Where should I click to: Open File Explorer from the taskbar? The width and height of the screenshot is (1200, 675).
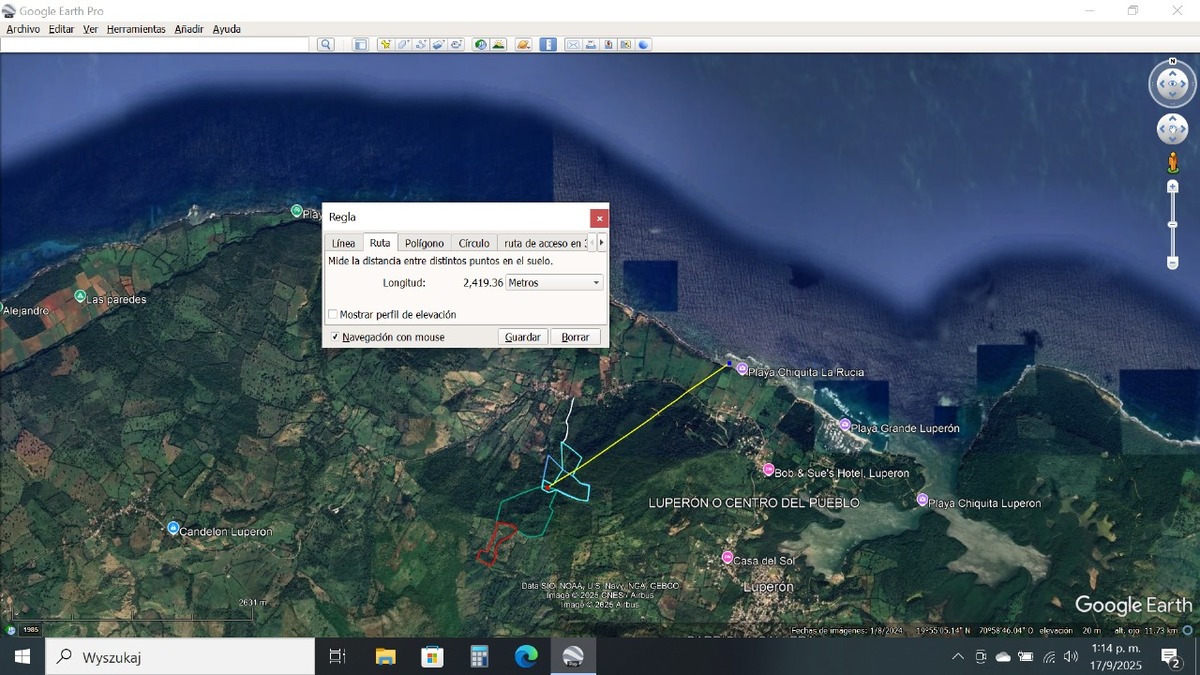385,657
